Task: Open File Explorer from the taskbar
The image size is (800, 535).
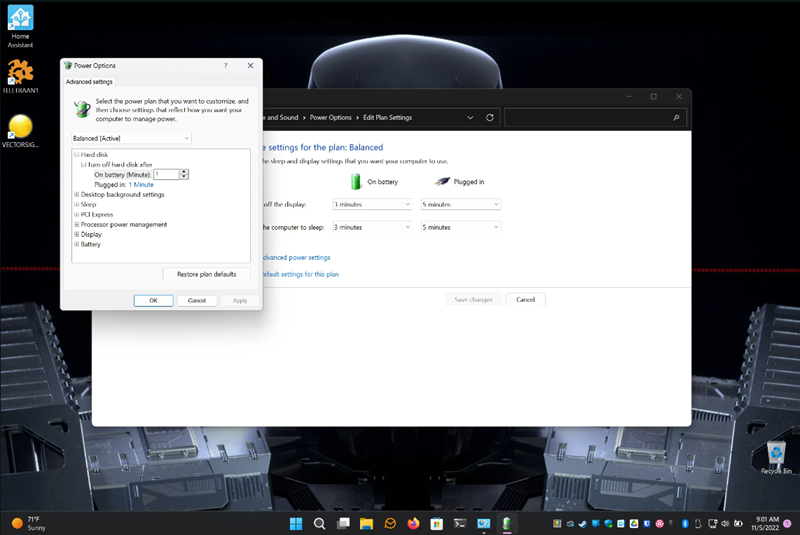Action: (366, 523)
